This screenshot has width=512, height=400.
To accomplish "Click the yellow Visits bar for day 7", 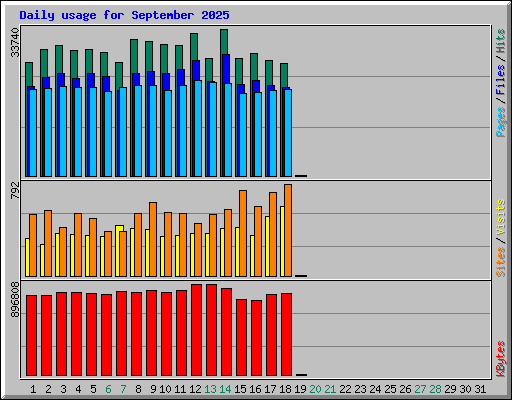I will pos(119,251).
